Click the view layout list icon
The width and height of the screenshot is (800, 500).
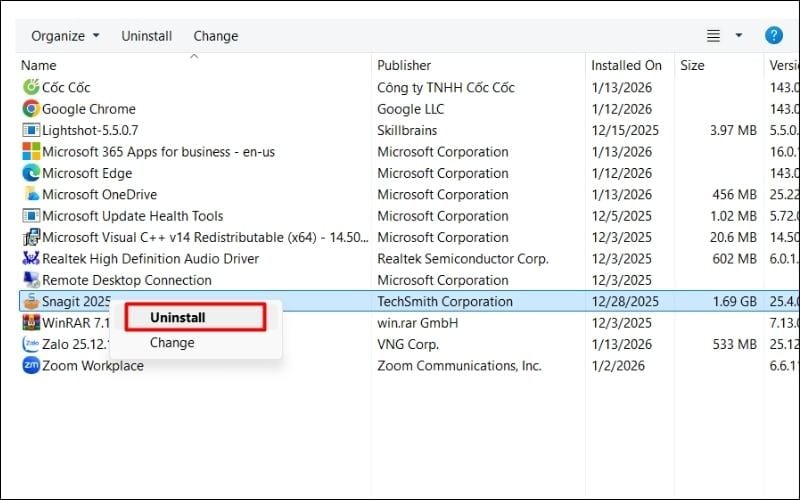pos(713,36)
